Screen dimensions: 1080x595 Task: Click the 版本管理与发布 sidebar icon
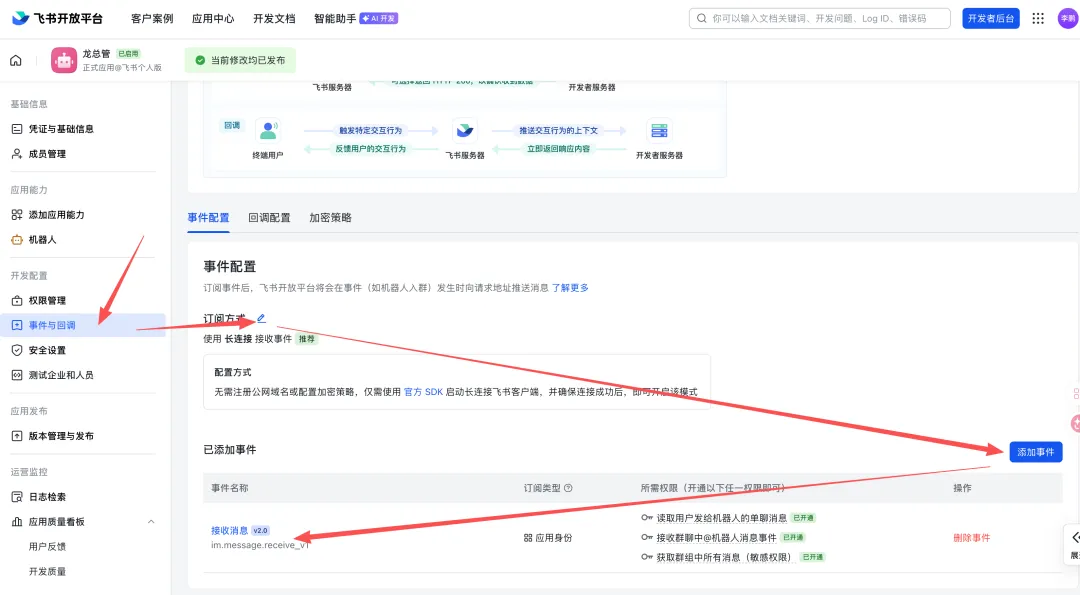pos(17,436)
